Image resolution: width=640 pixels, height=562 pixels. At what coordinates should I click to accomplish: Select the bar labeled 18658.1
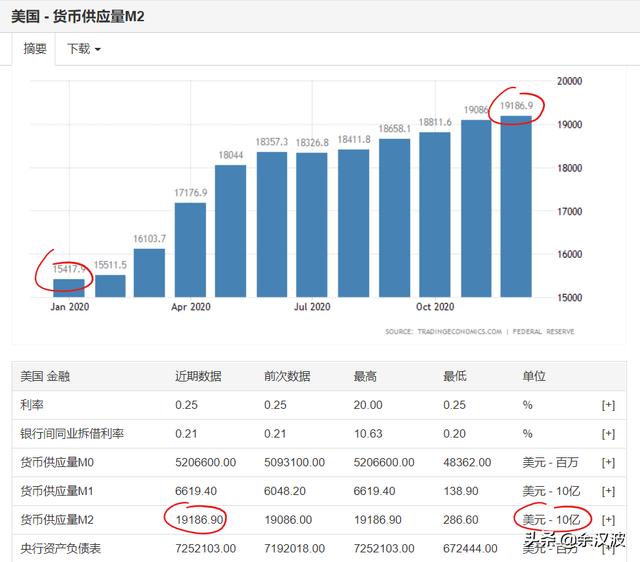coord(395,218)
